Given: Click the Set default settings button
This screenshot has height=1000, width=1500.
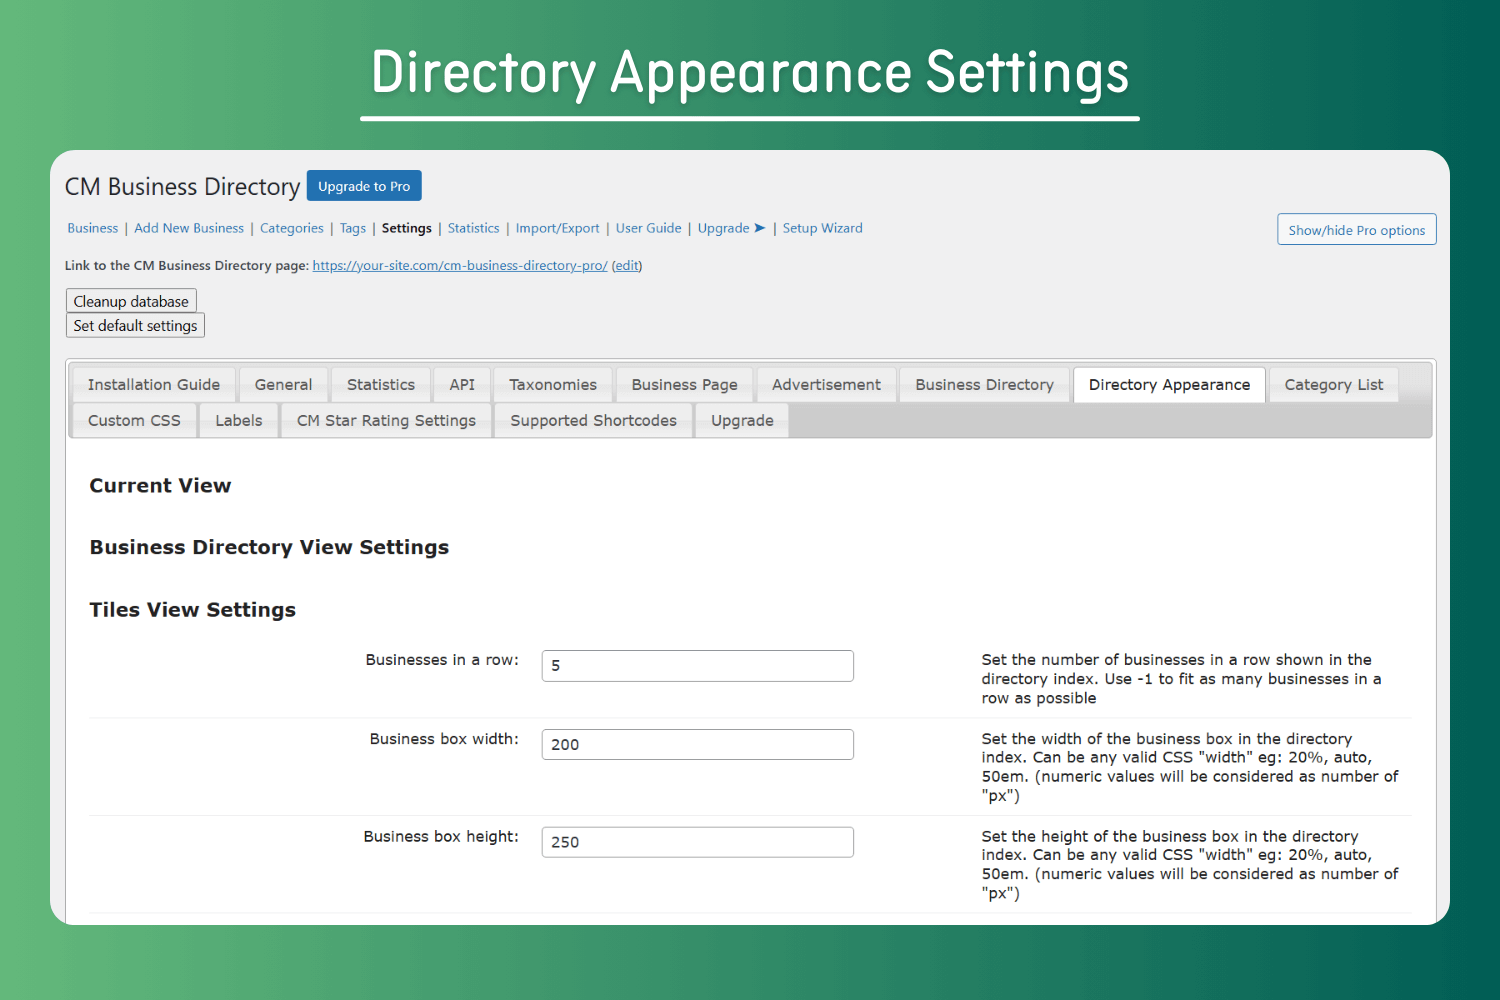Looking at the screenshot, I should tap(135, 325).
